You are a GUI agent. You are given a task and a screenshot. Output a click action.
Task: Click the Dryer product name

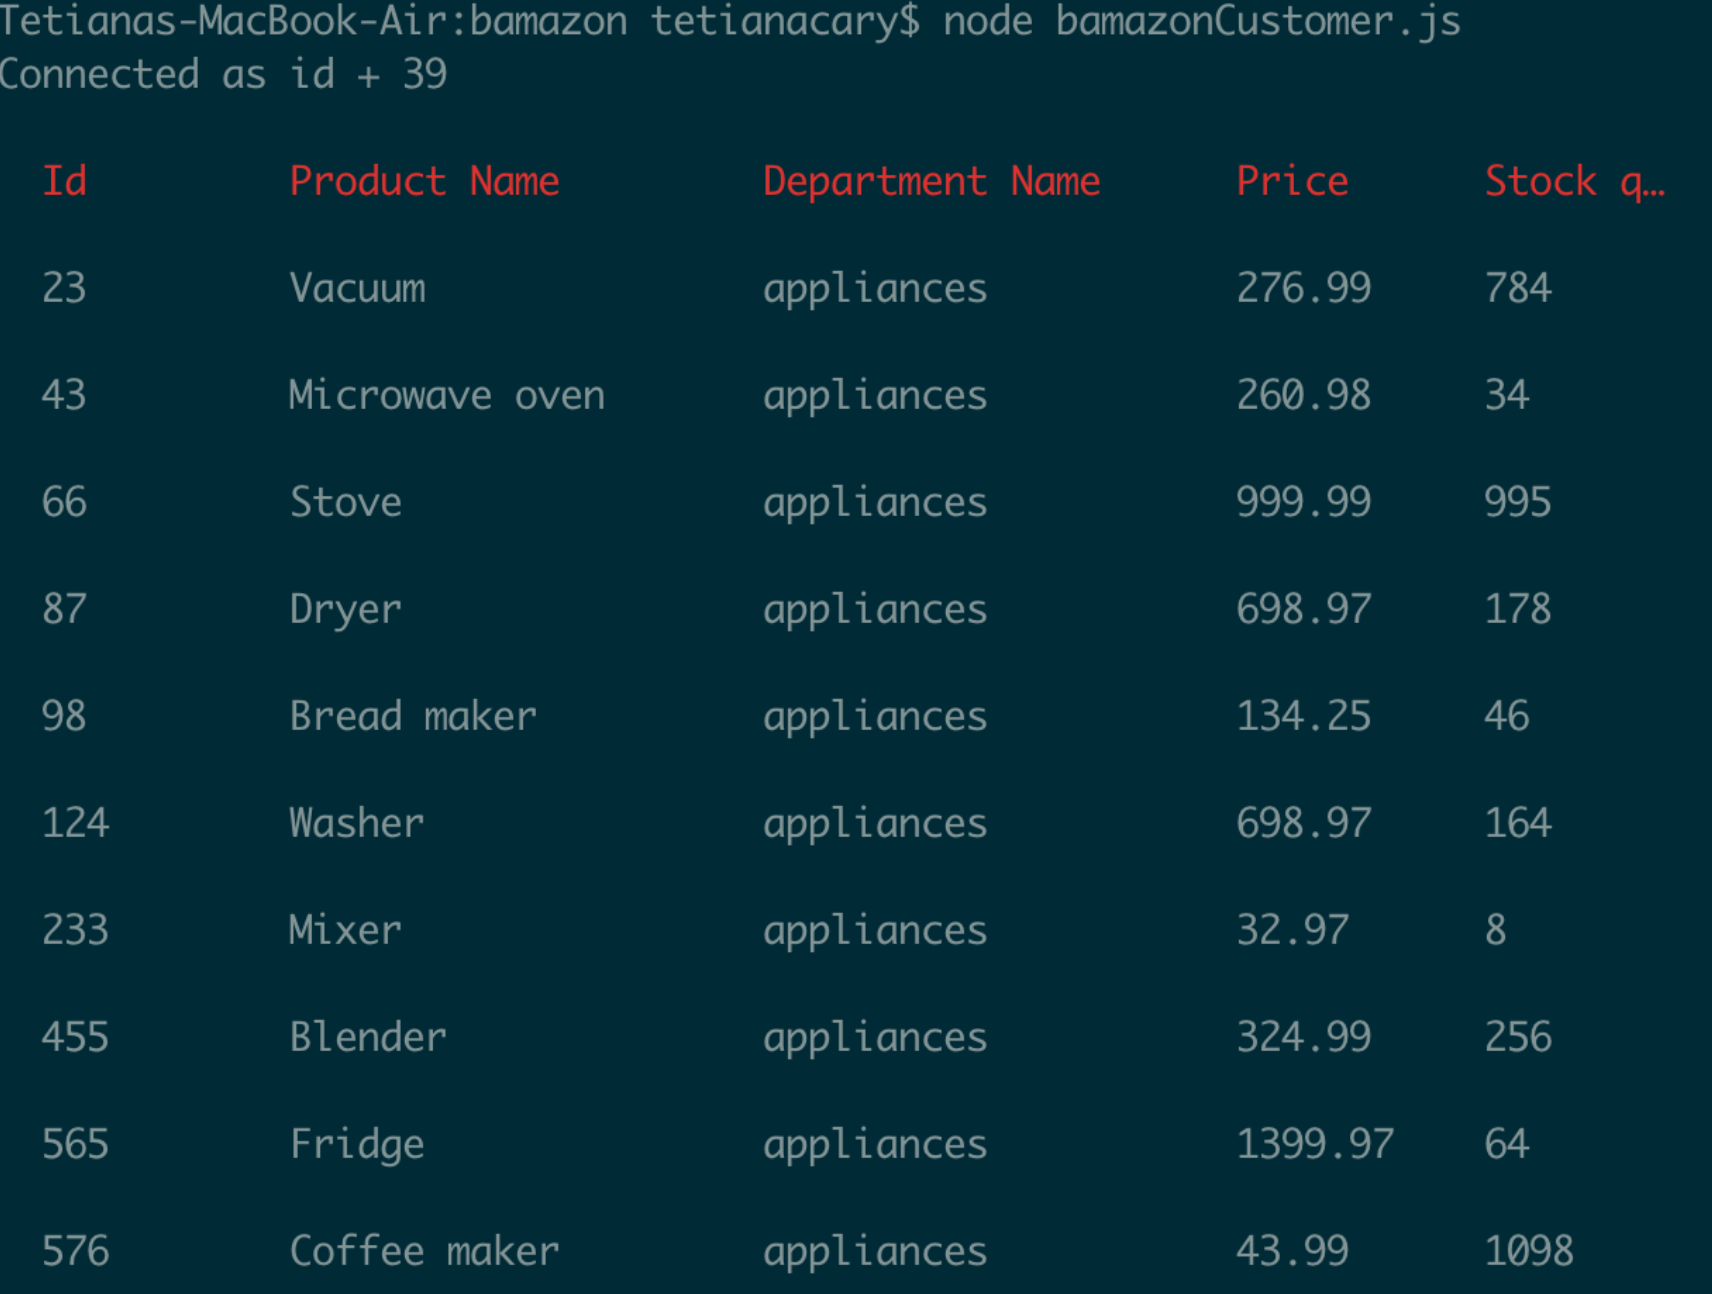tap(345, 611)
